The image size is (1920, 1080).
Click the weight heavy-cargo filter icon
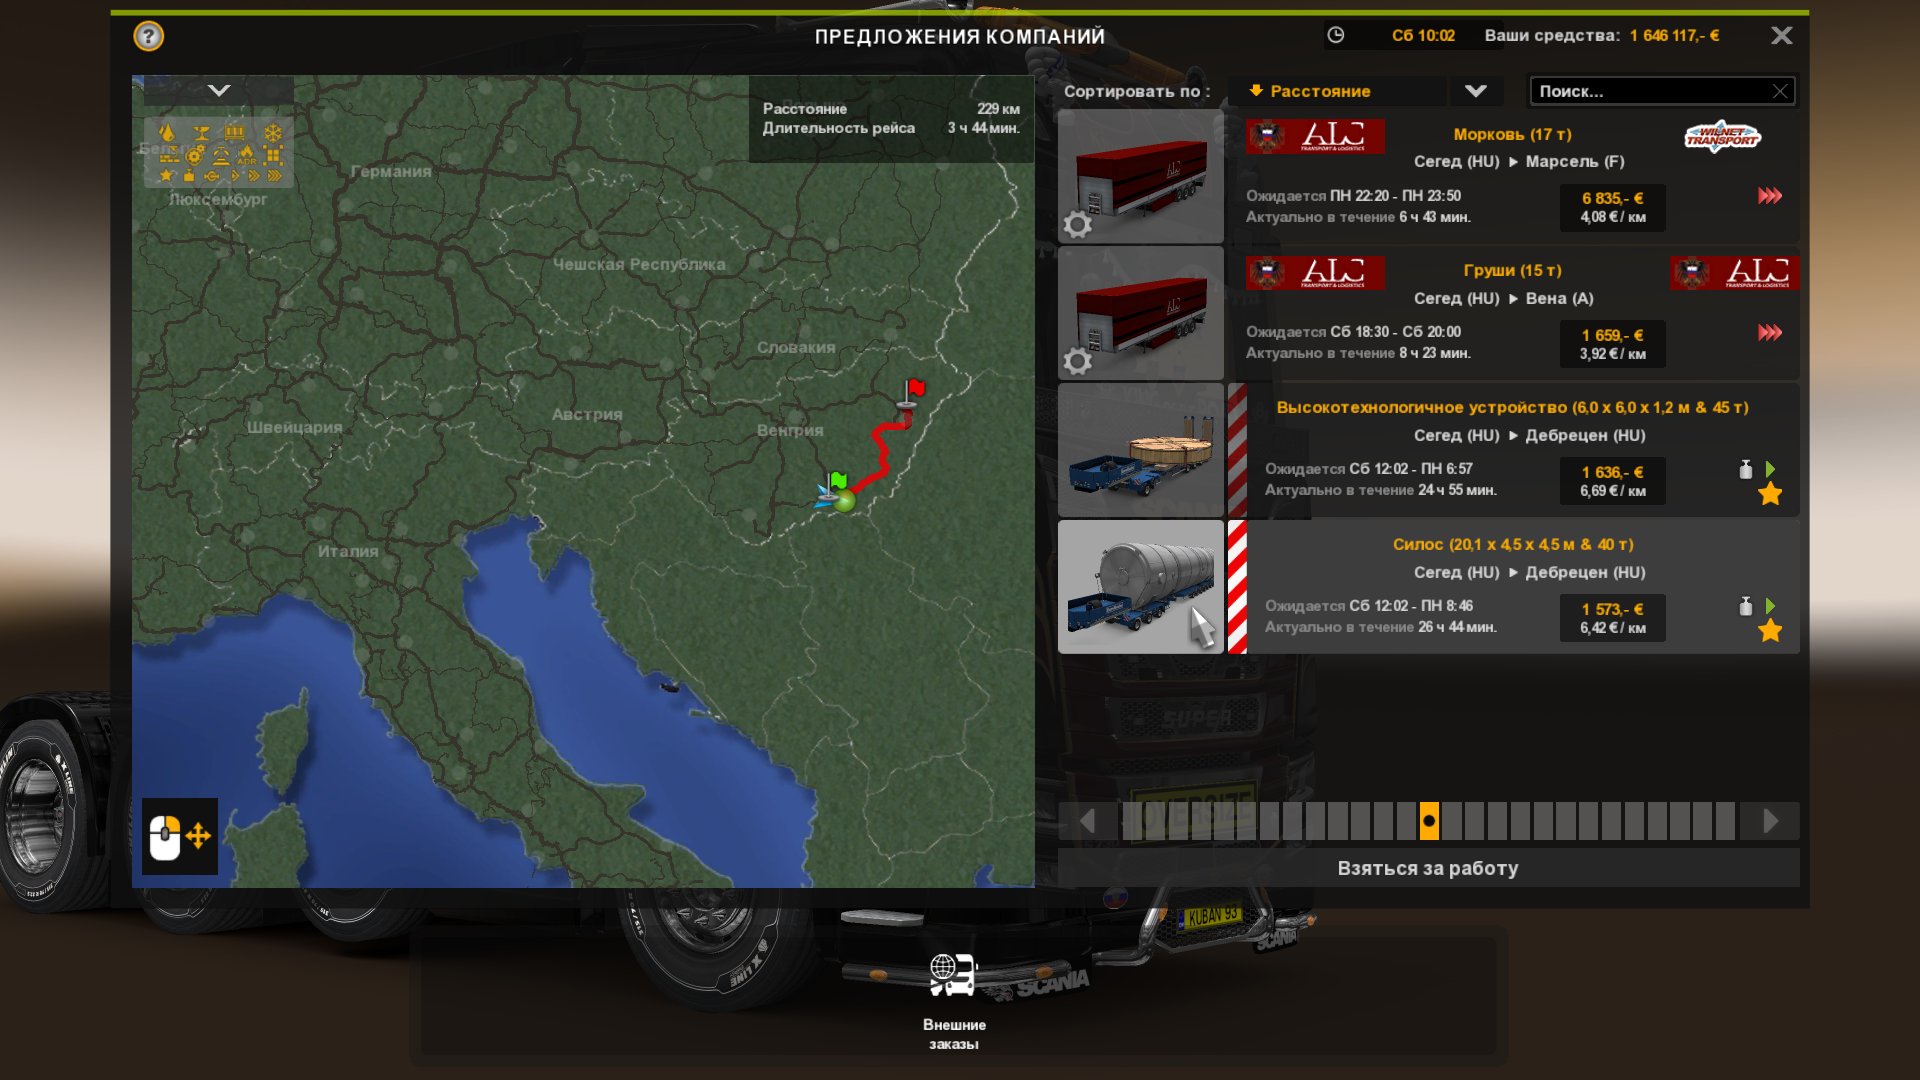point(189,175)
